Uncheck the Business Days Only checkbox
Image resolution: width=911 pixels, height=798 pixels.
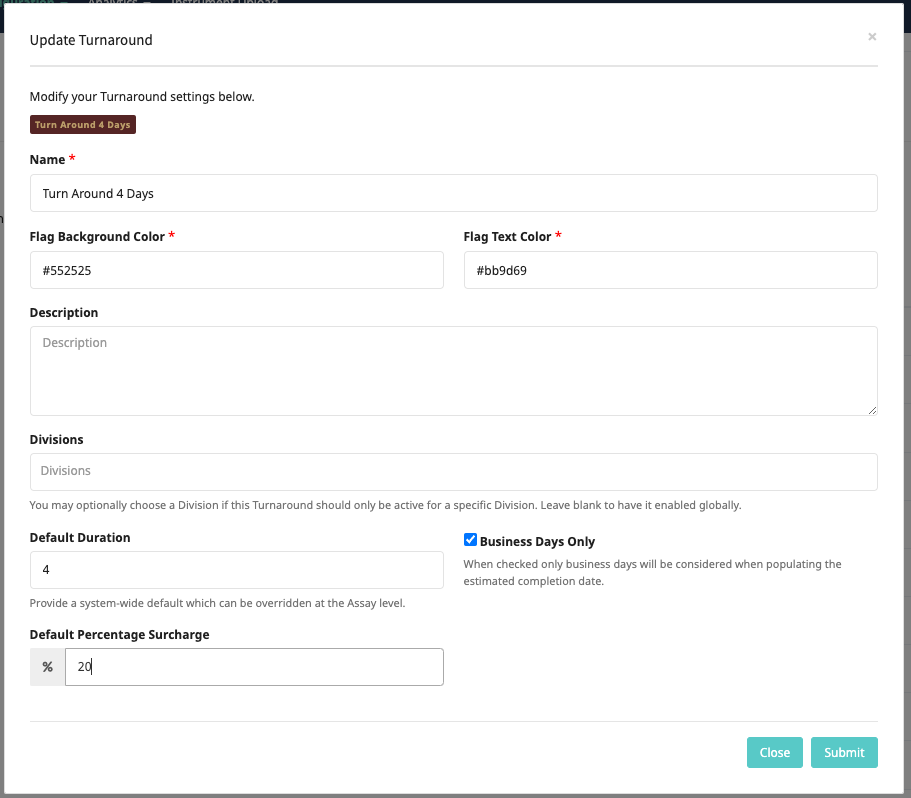click(471, 540)
